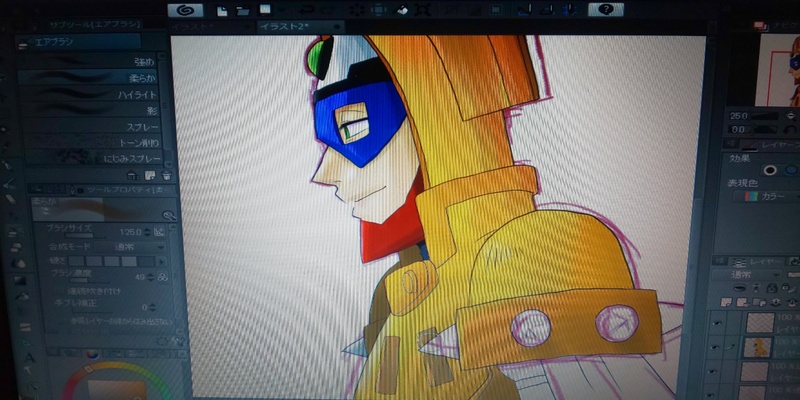Toggle 連続吹き付け checkbox
This screenshot has width=800, height=400.
coord(61,291)
